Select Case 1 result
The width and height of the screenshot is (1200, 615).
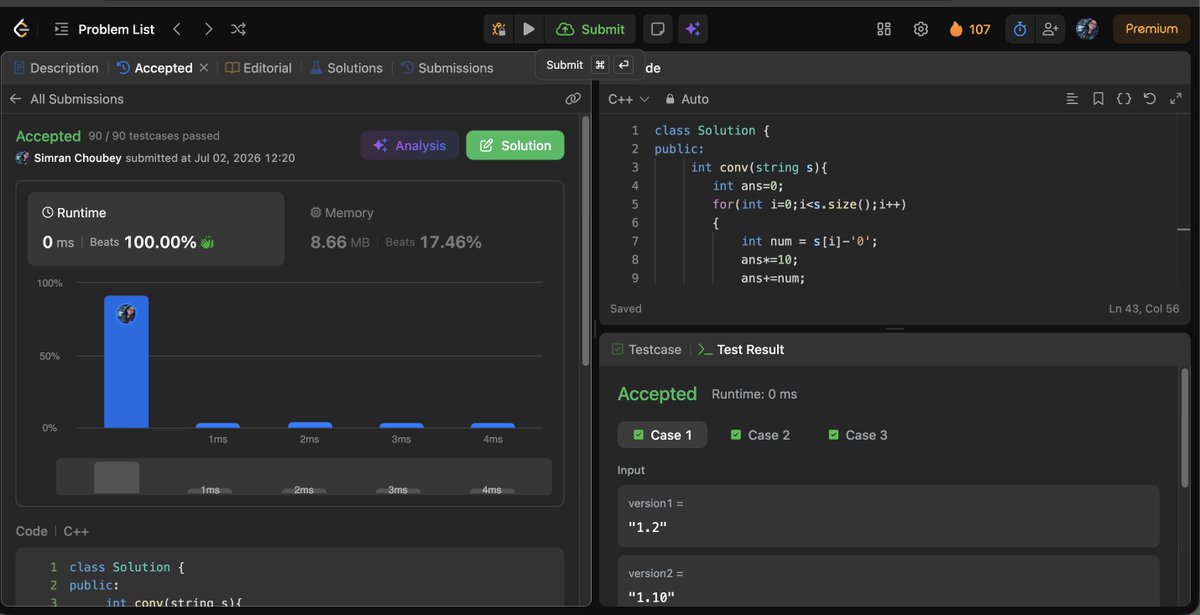pyautogui.click(x=662, y=435)
